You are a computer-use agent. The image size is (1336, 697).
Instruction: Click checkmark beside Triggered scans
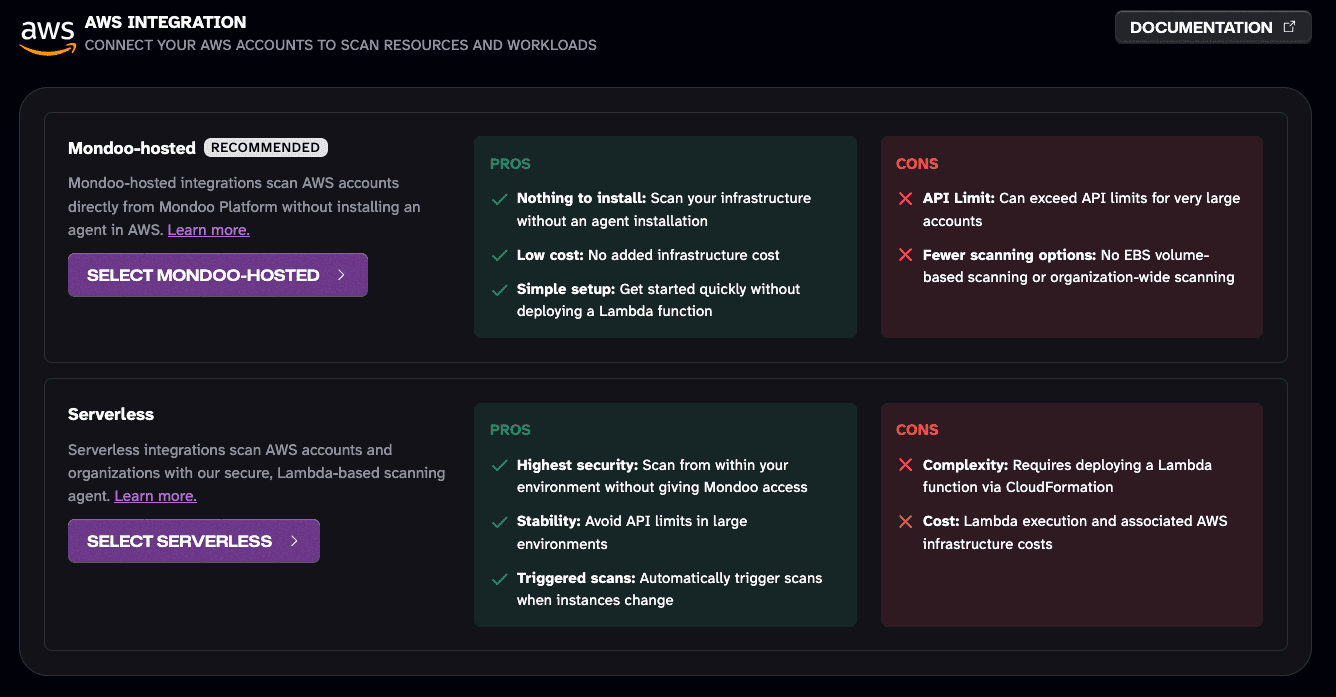pyautogui.click(x=499, y=579)
